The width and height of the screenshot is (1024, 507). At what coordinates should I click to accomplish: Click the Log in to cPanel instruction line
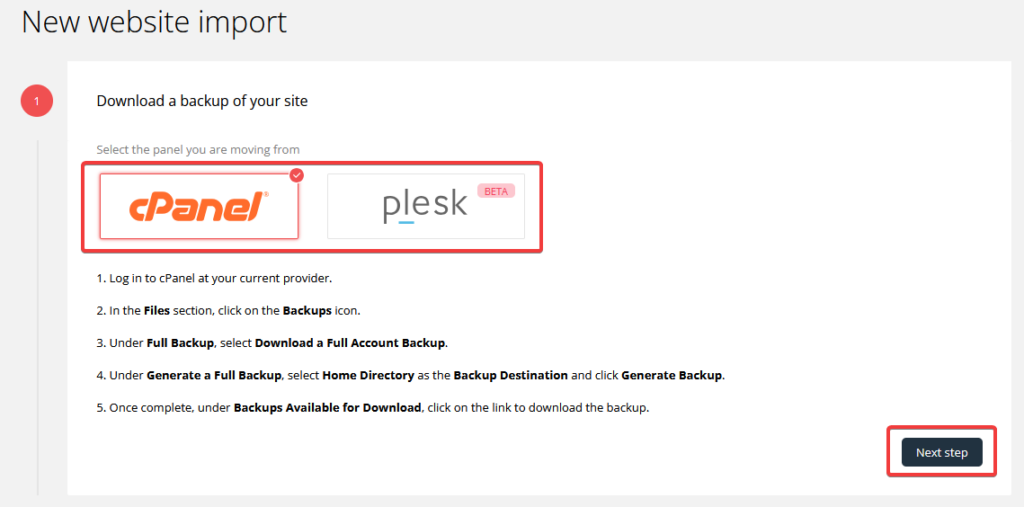215,278
